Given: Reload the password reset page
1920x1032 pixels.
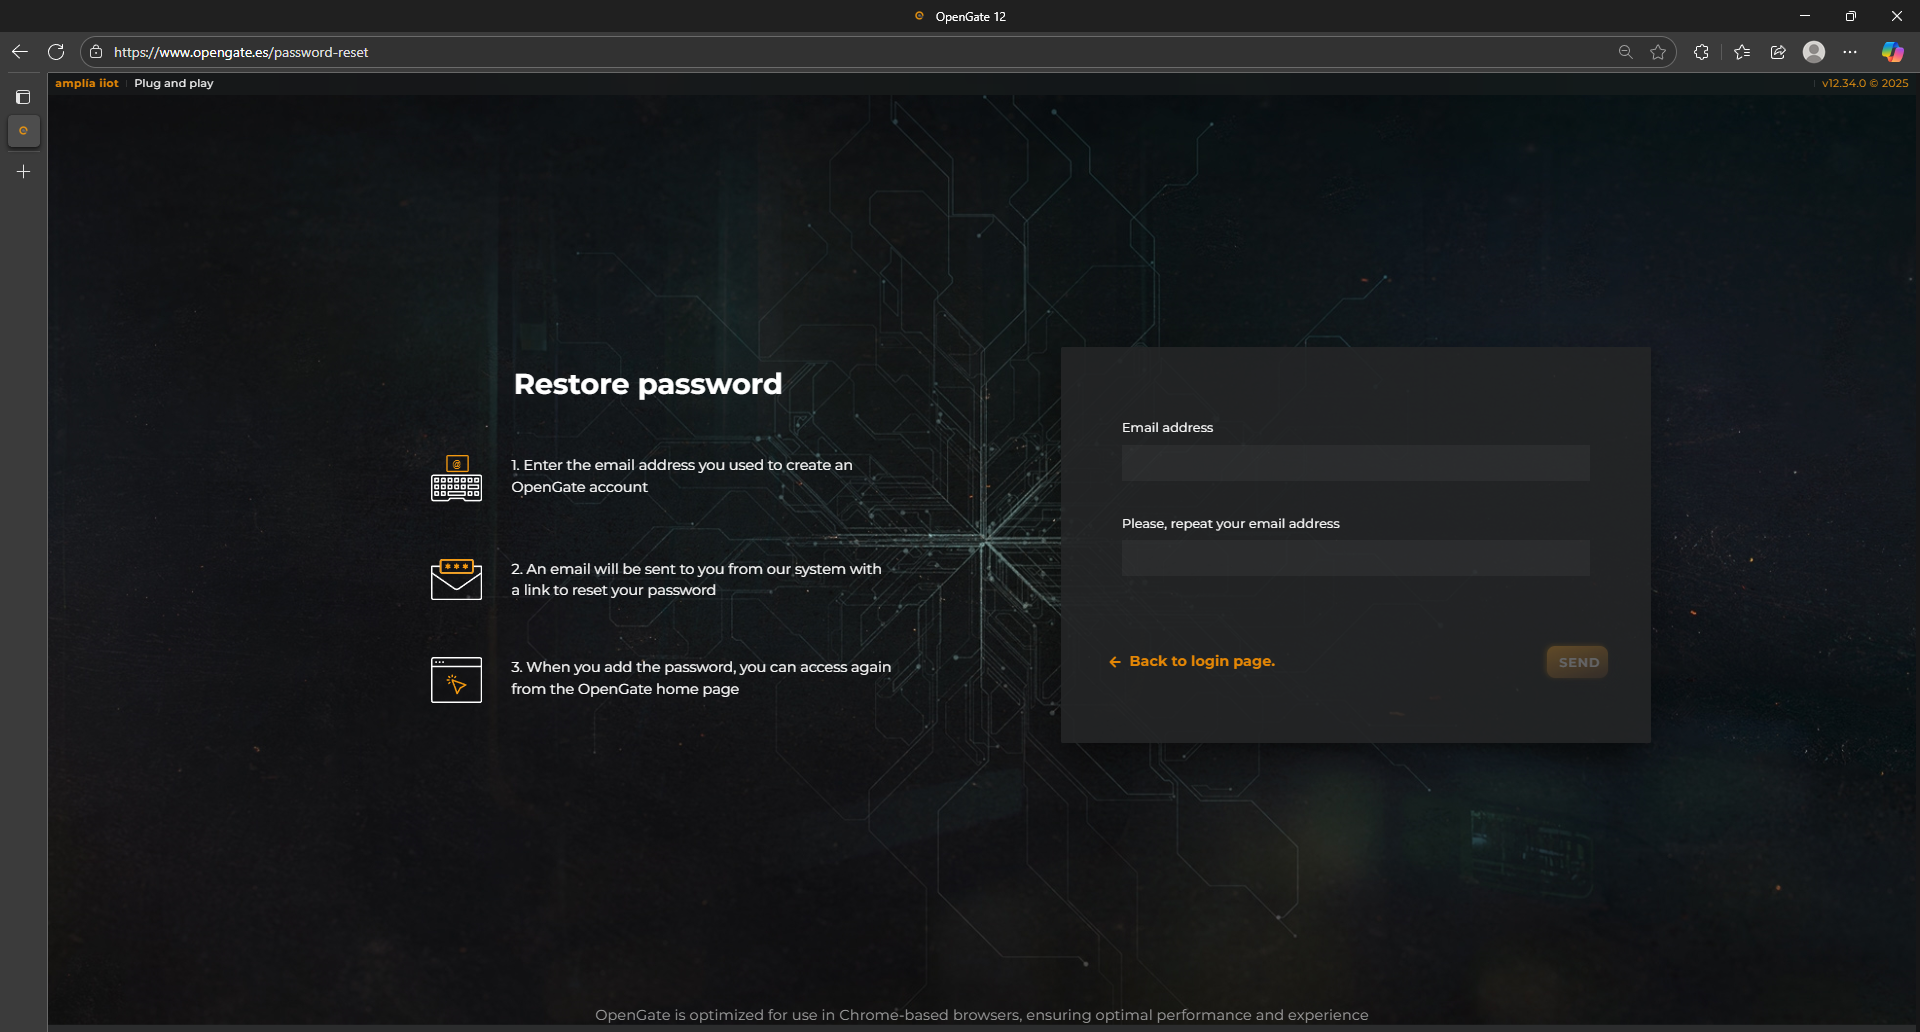Looking at the screenshot, I should click(x=56, y=52).
